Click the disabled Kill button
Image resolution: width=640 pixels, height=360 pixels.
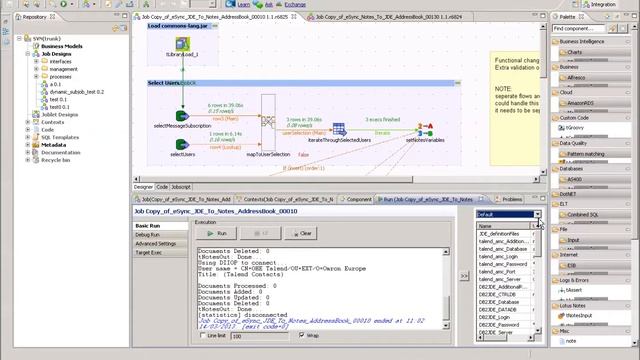tap(260, 233)
